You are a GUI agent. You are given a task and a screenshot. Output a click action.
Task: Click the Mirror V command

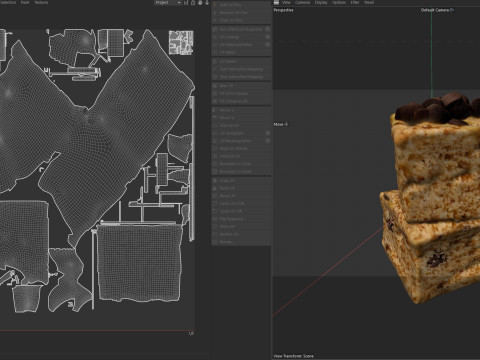[x=241, y=118]
